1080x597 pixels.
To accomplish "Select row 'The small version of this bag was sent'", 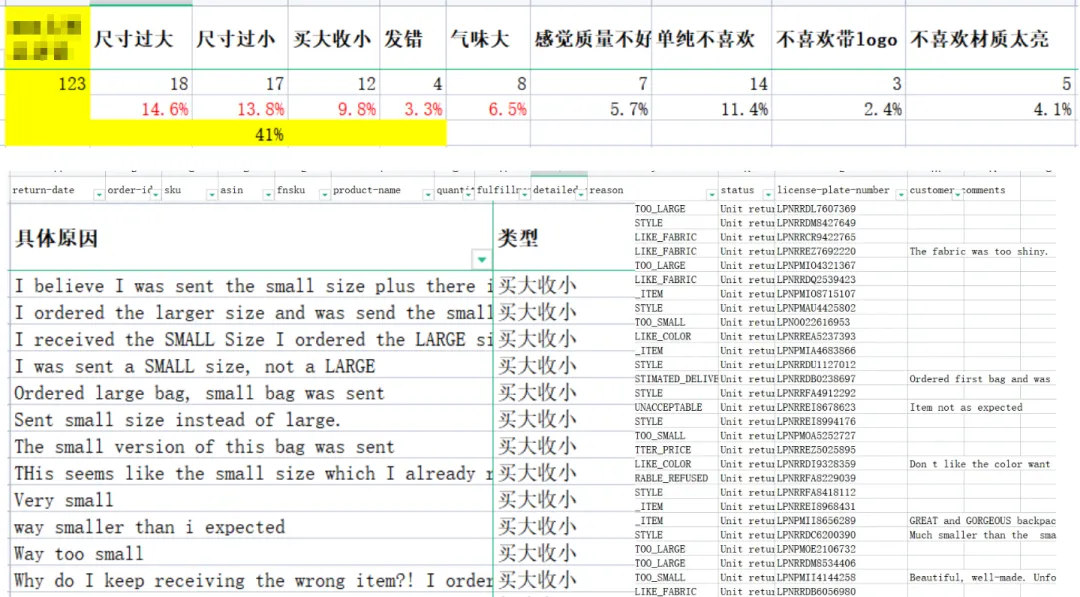I will point(251,447).
